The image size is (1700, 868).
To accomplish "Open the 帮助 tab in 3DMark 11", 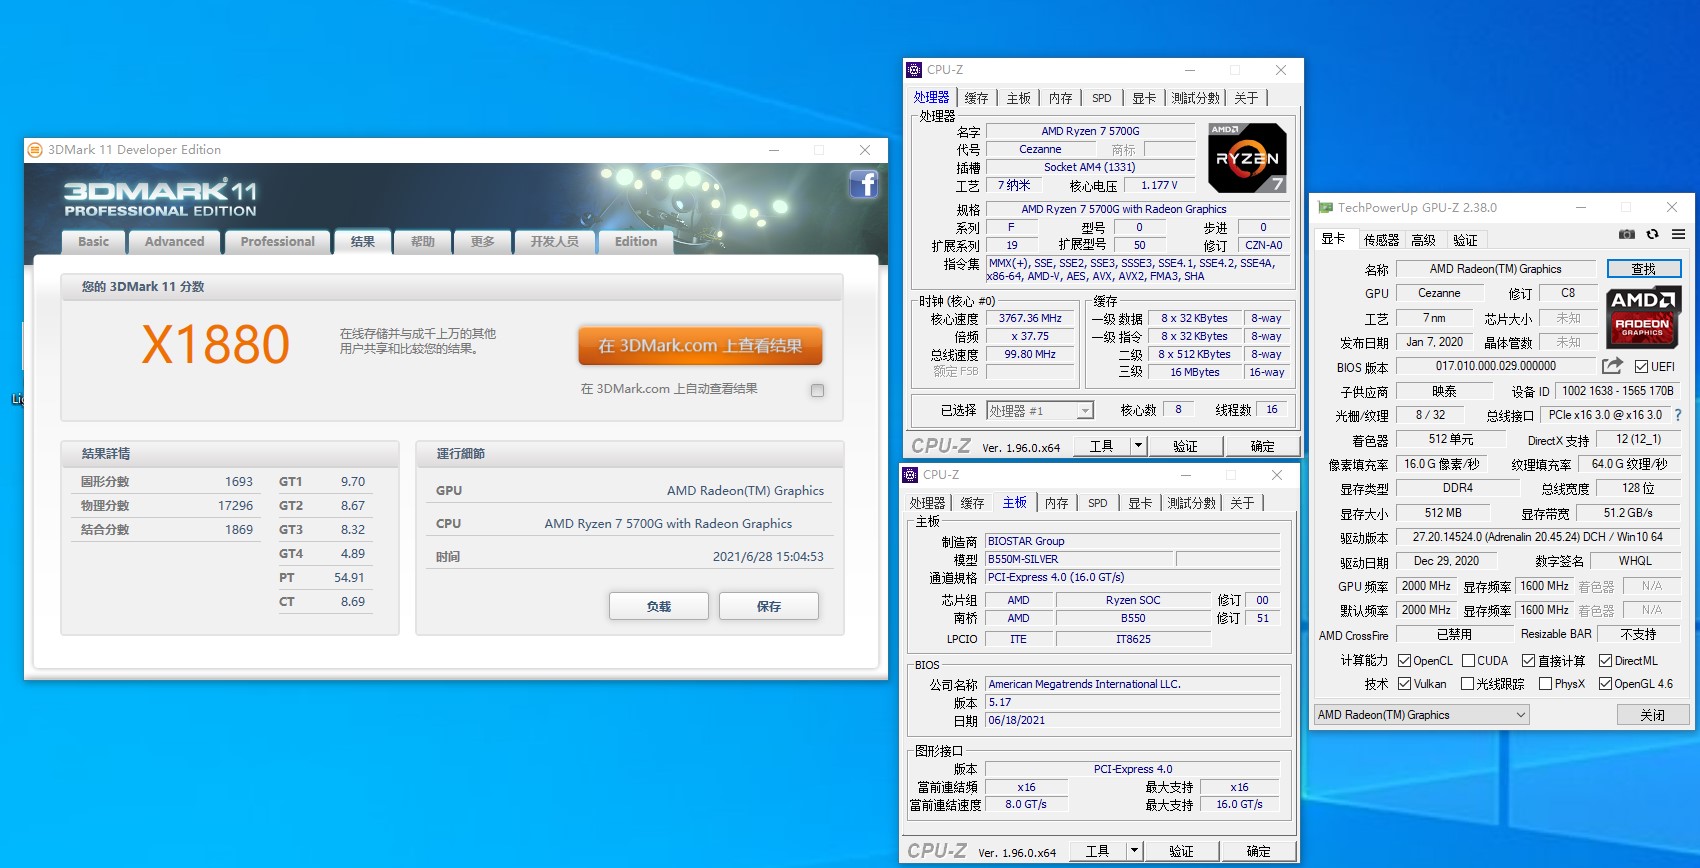I will pos(422,242).
